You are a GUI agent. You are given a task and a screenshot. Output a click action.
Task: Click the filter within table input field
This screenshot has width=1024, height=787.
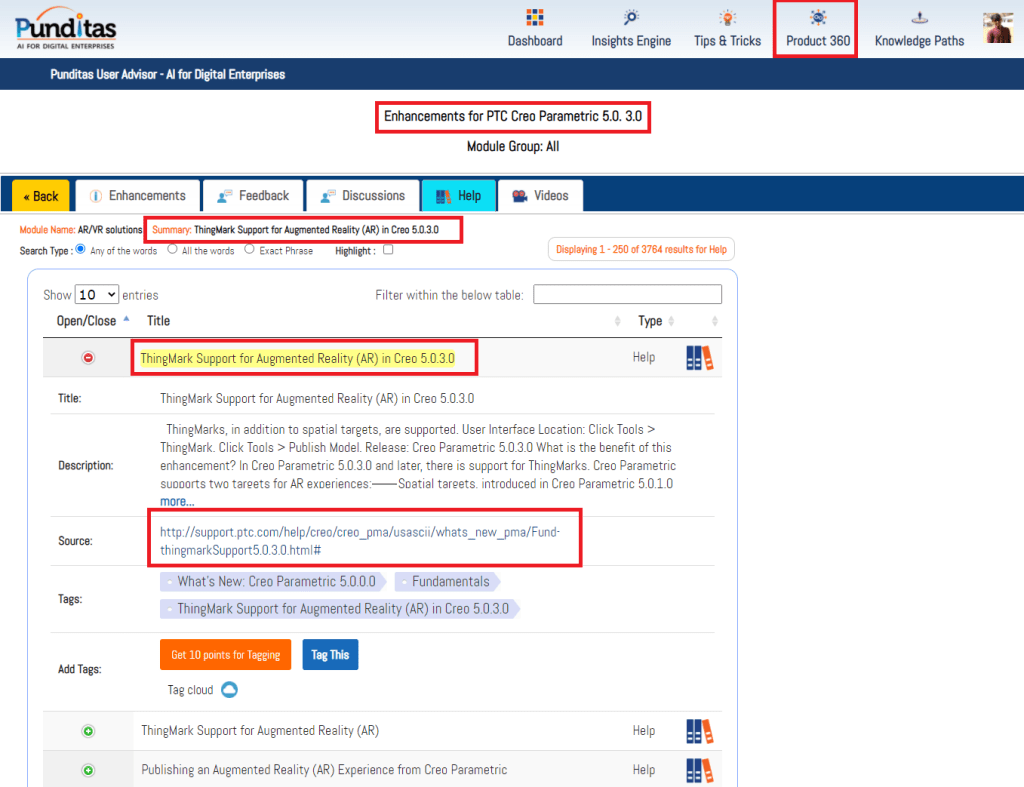[627, 294]
